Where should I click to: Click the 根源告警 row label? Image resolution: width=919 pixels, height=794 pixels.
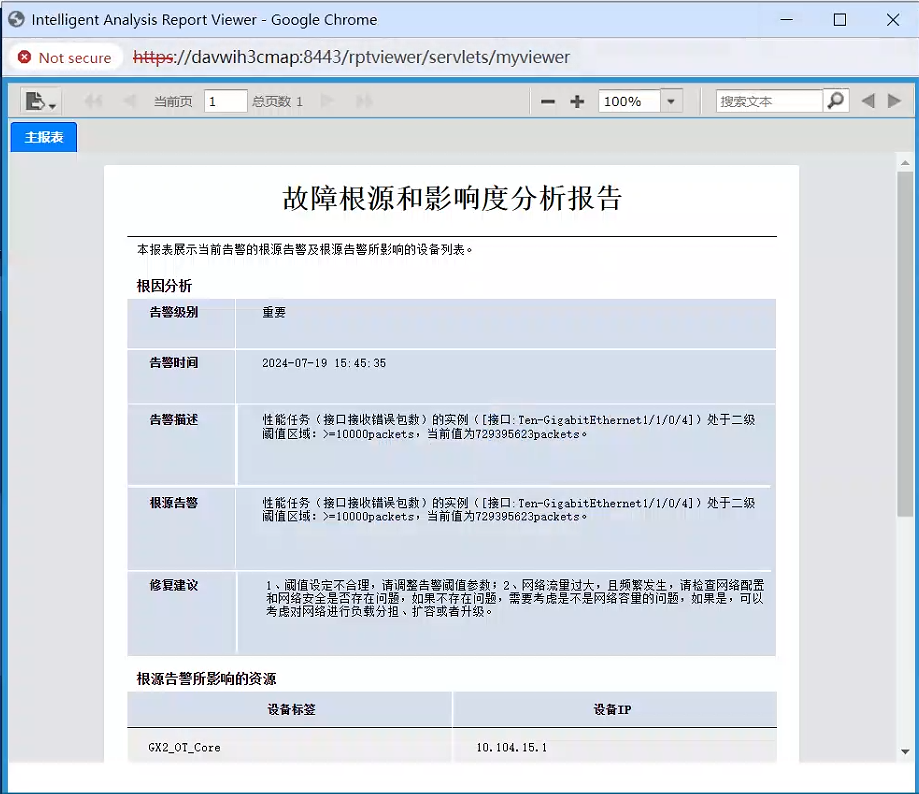pyautogui.click(x=173, y=503)
